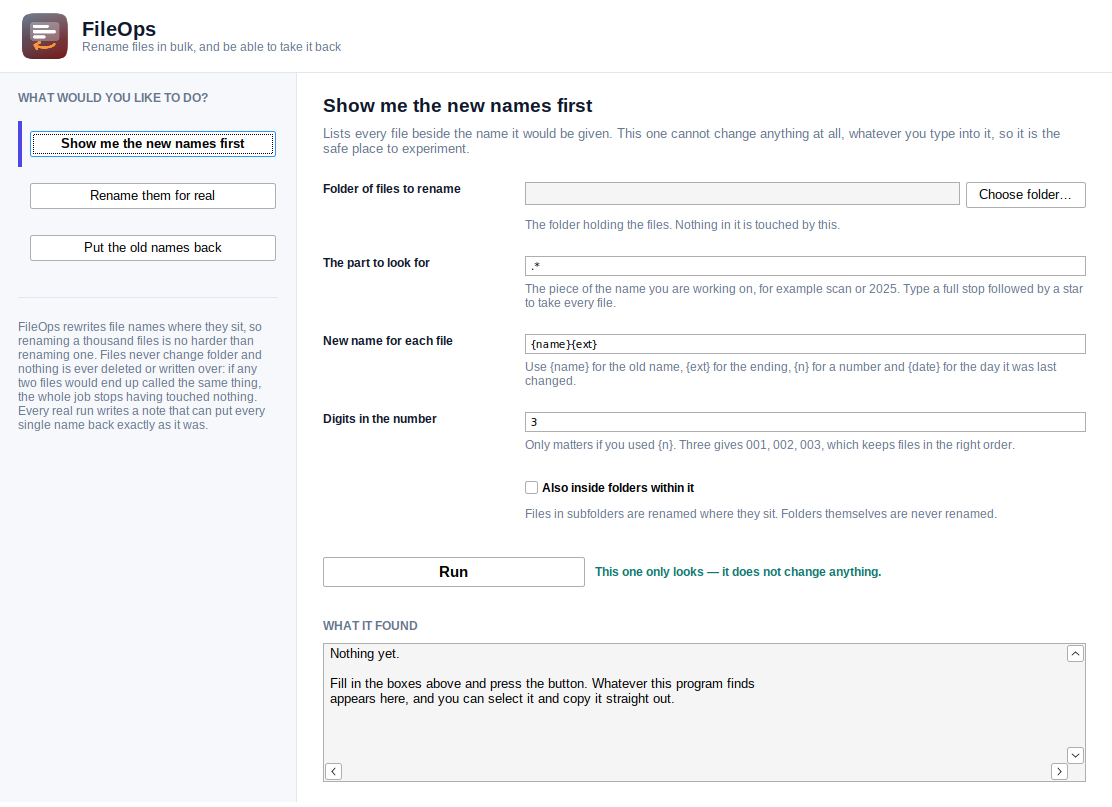The height and width of the screenshot is (807, 1112).
Task: Click the FileOps app logo icon
Action: [45, 36]
